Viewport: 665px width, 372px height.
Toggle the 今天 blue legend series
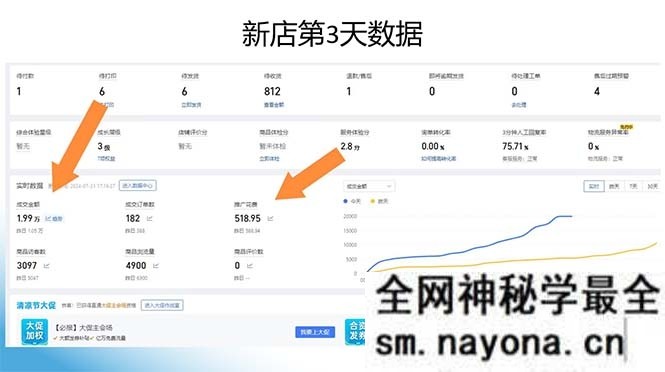point(352,201)
